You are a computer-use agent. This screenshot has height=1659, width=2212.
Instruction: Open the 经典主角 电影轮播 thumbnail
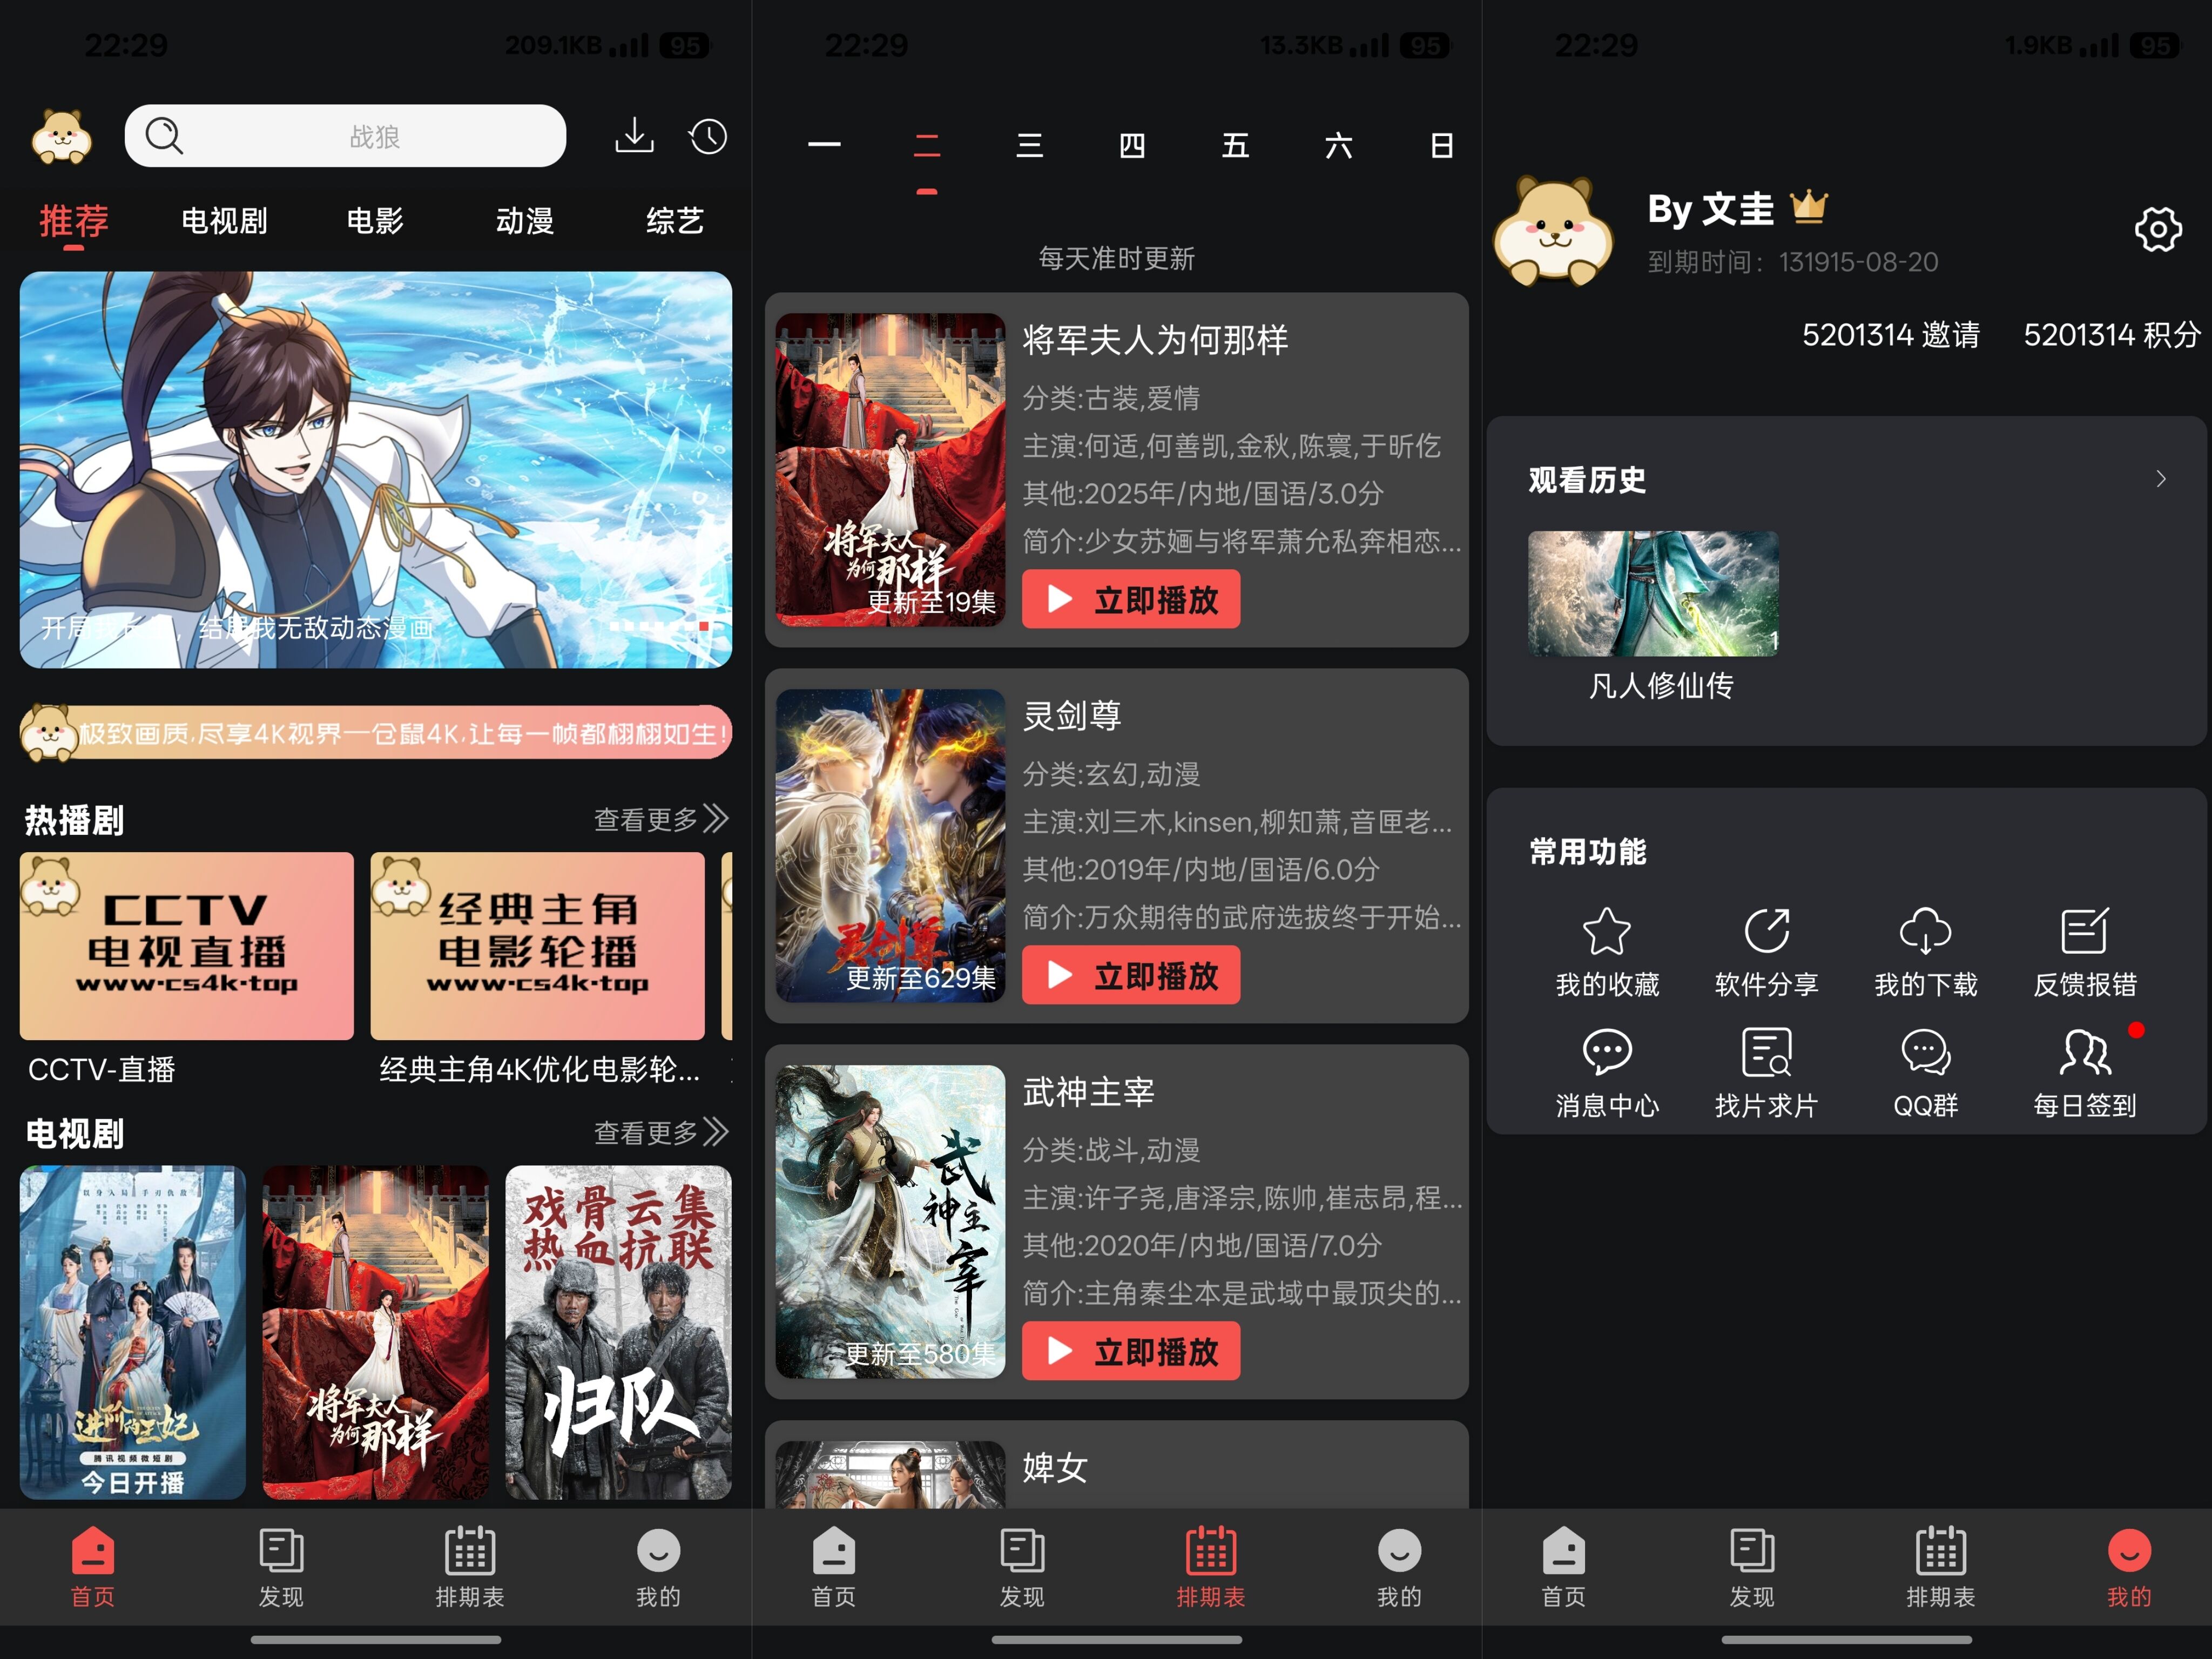click(x=538, y=946)
